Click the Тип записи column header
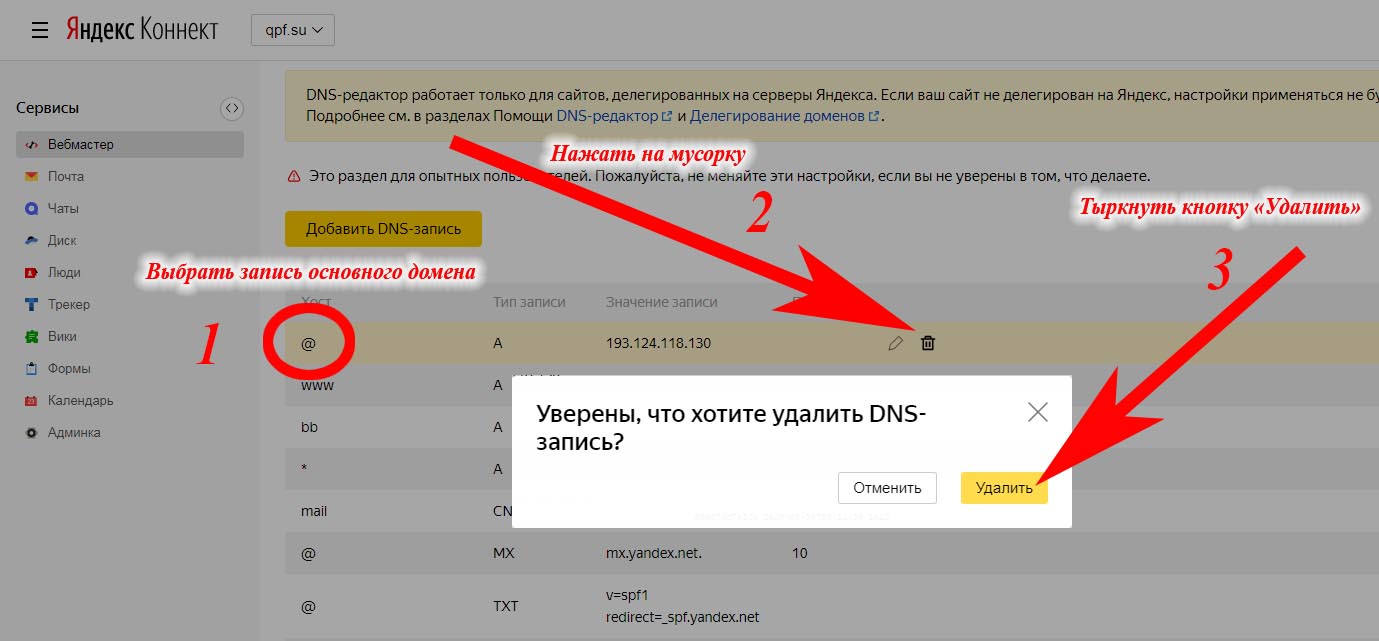 [529, 302]
